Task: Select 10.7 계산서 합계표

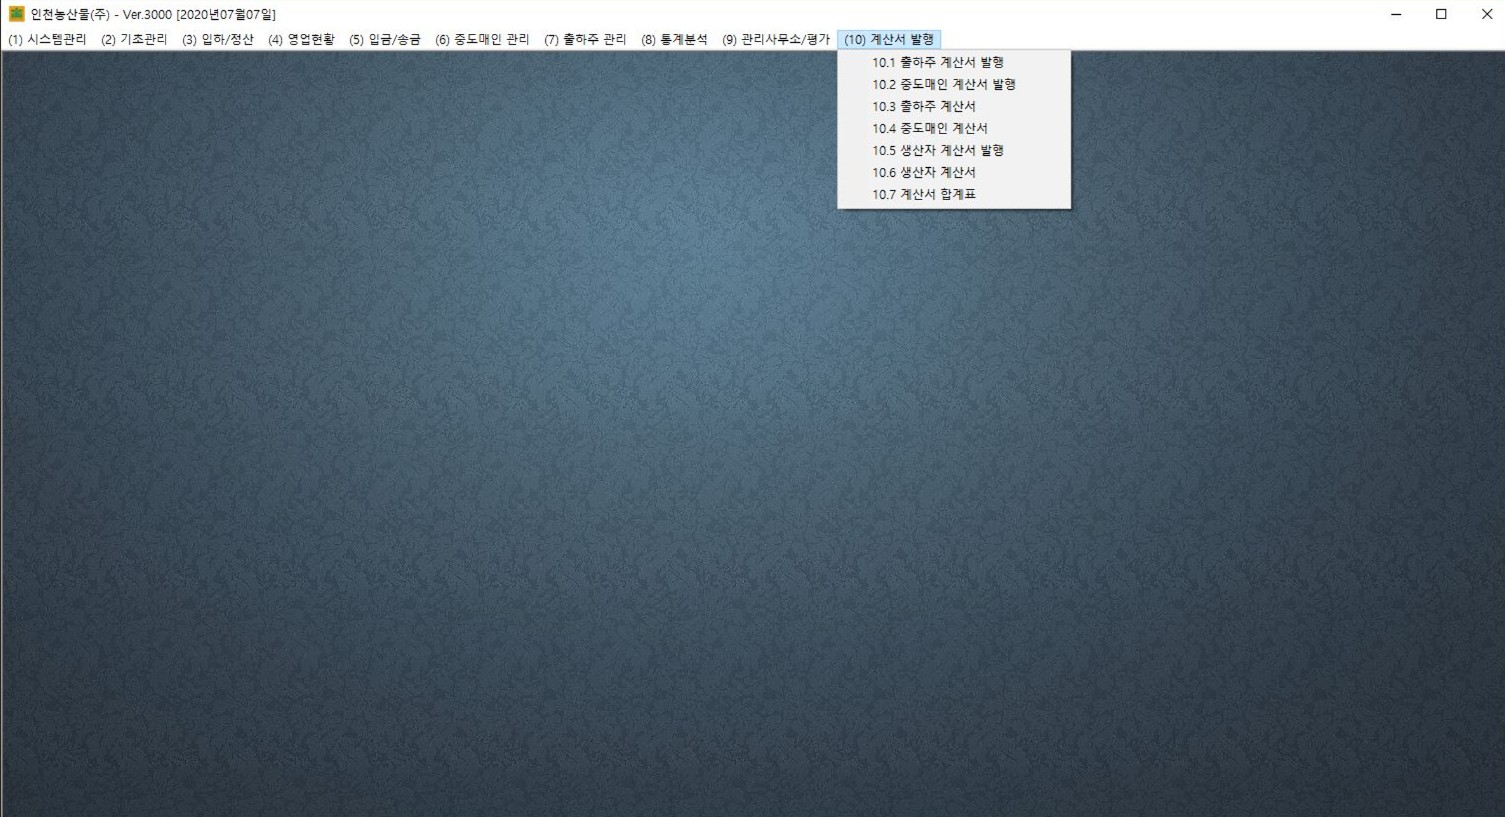Action: 923,194
